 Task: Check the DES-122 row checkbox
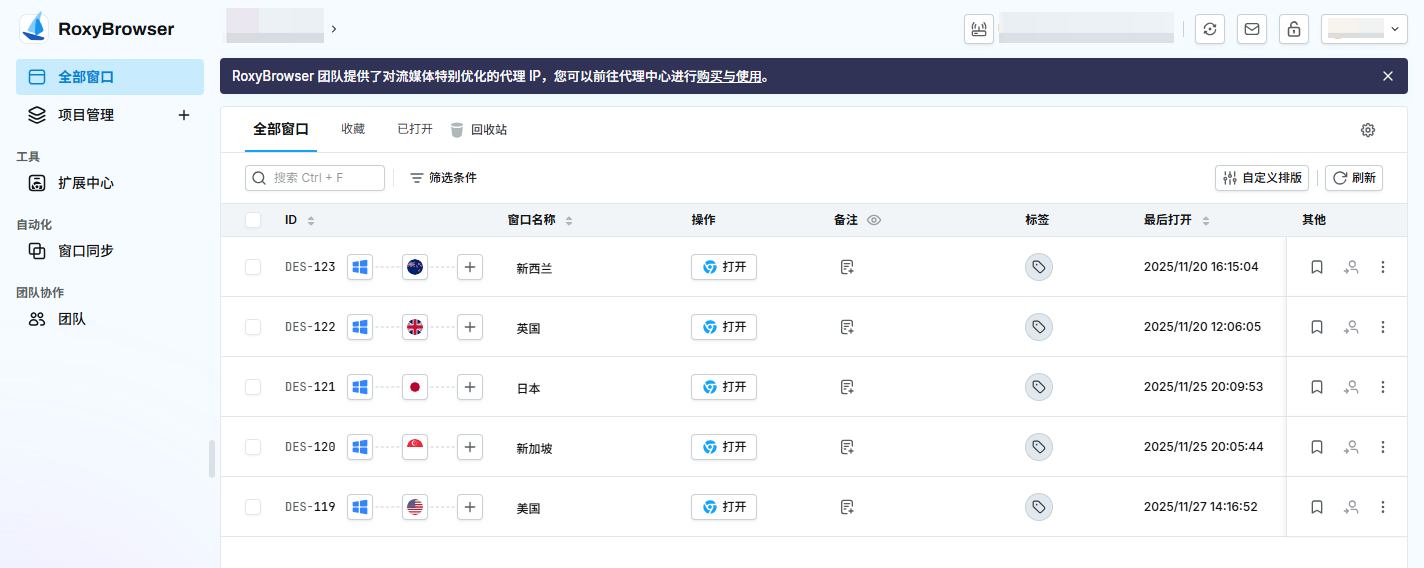pos(253,327)
